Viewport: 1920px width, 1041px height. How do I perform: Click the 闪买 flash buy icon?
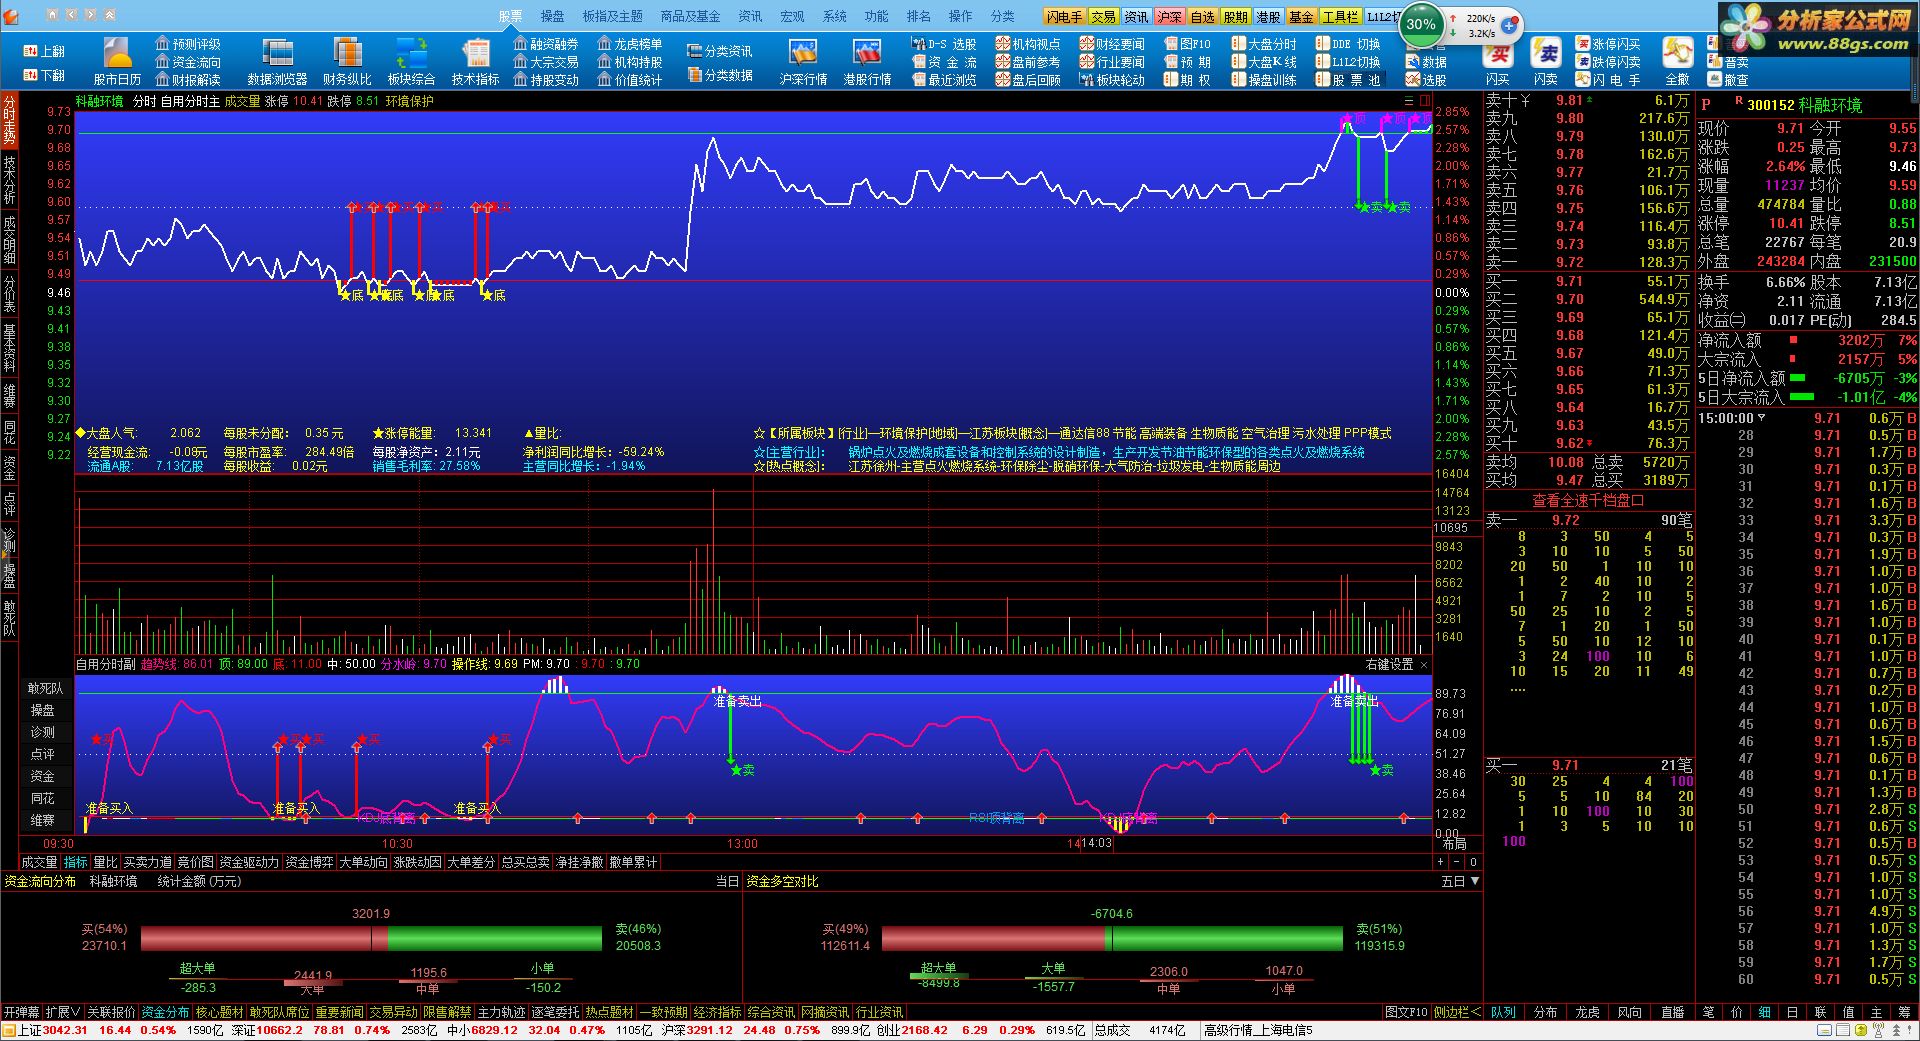point(1498,61)
